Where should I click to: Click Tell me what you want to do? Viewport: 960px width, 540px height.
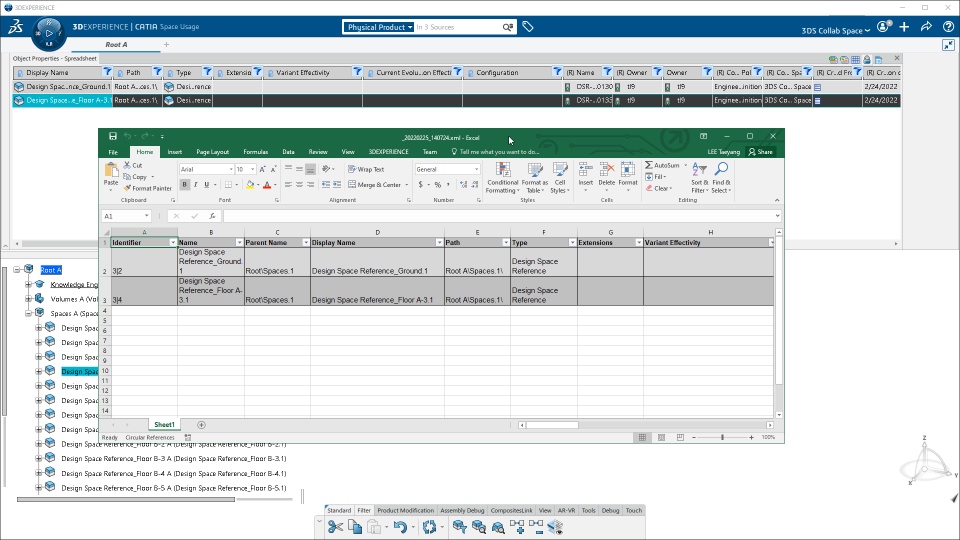point(495,152)
